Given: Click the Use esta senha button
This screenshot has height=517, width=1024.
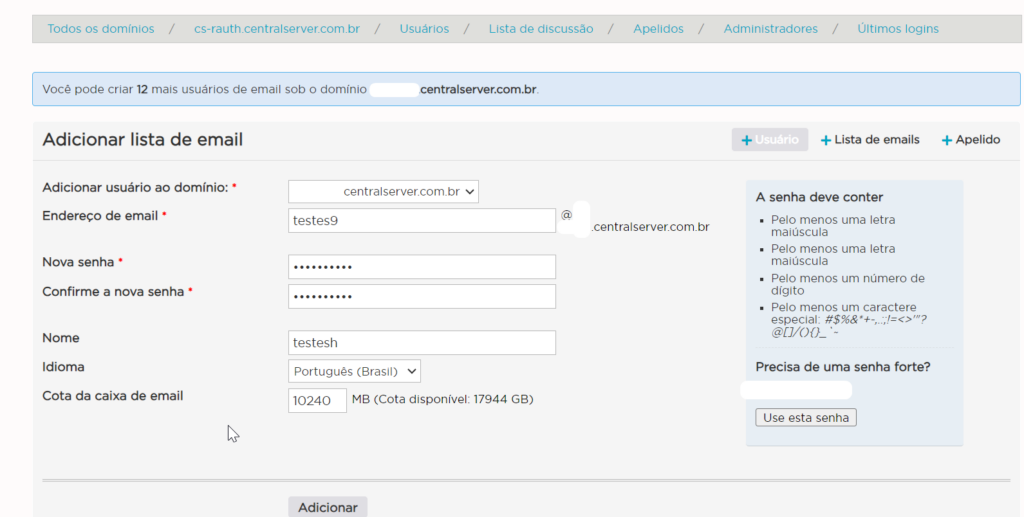Looking at the screenshot, I should point(805,418).
